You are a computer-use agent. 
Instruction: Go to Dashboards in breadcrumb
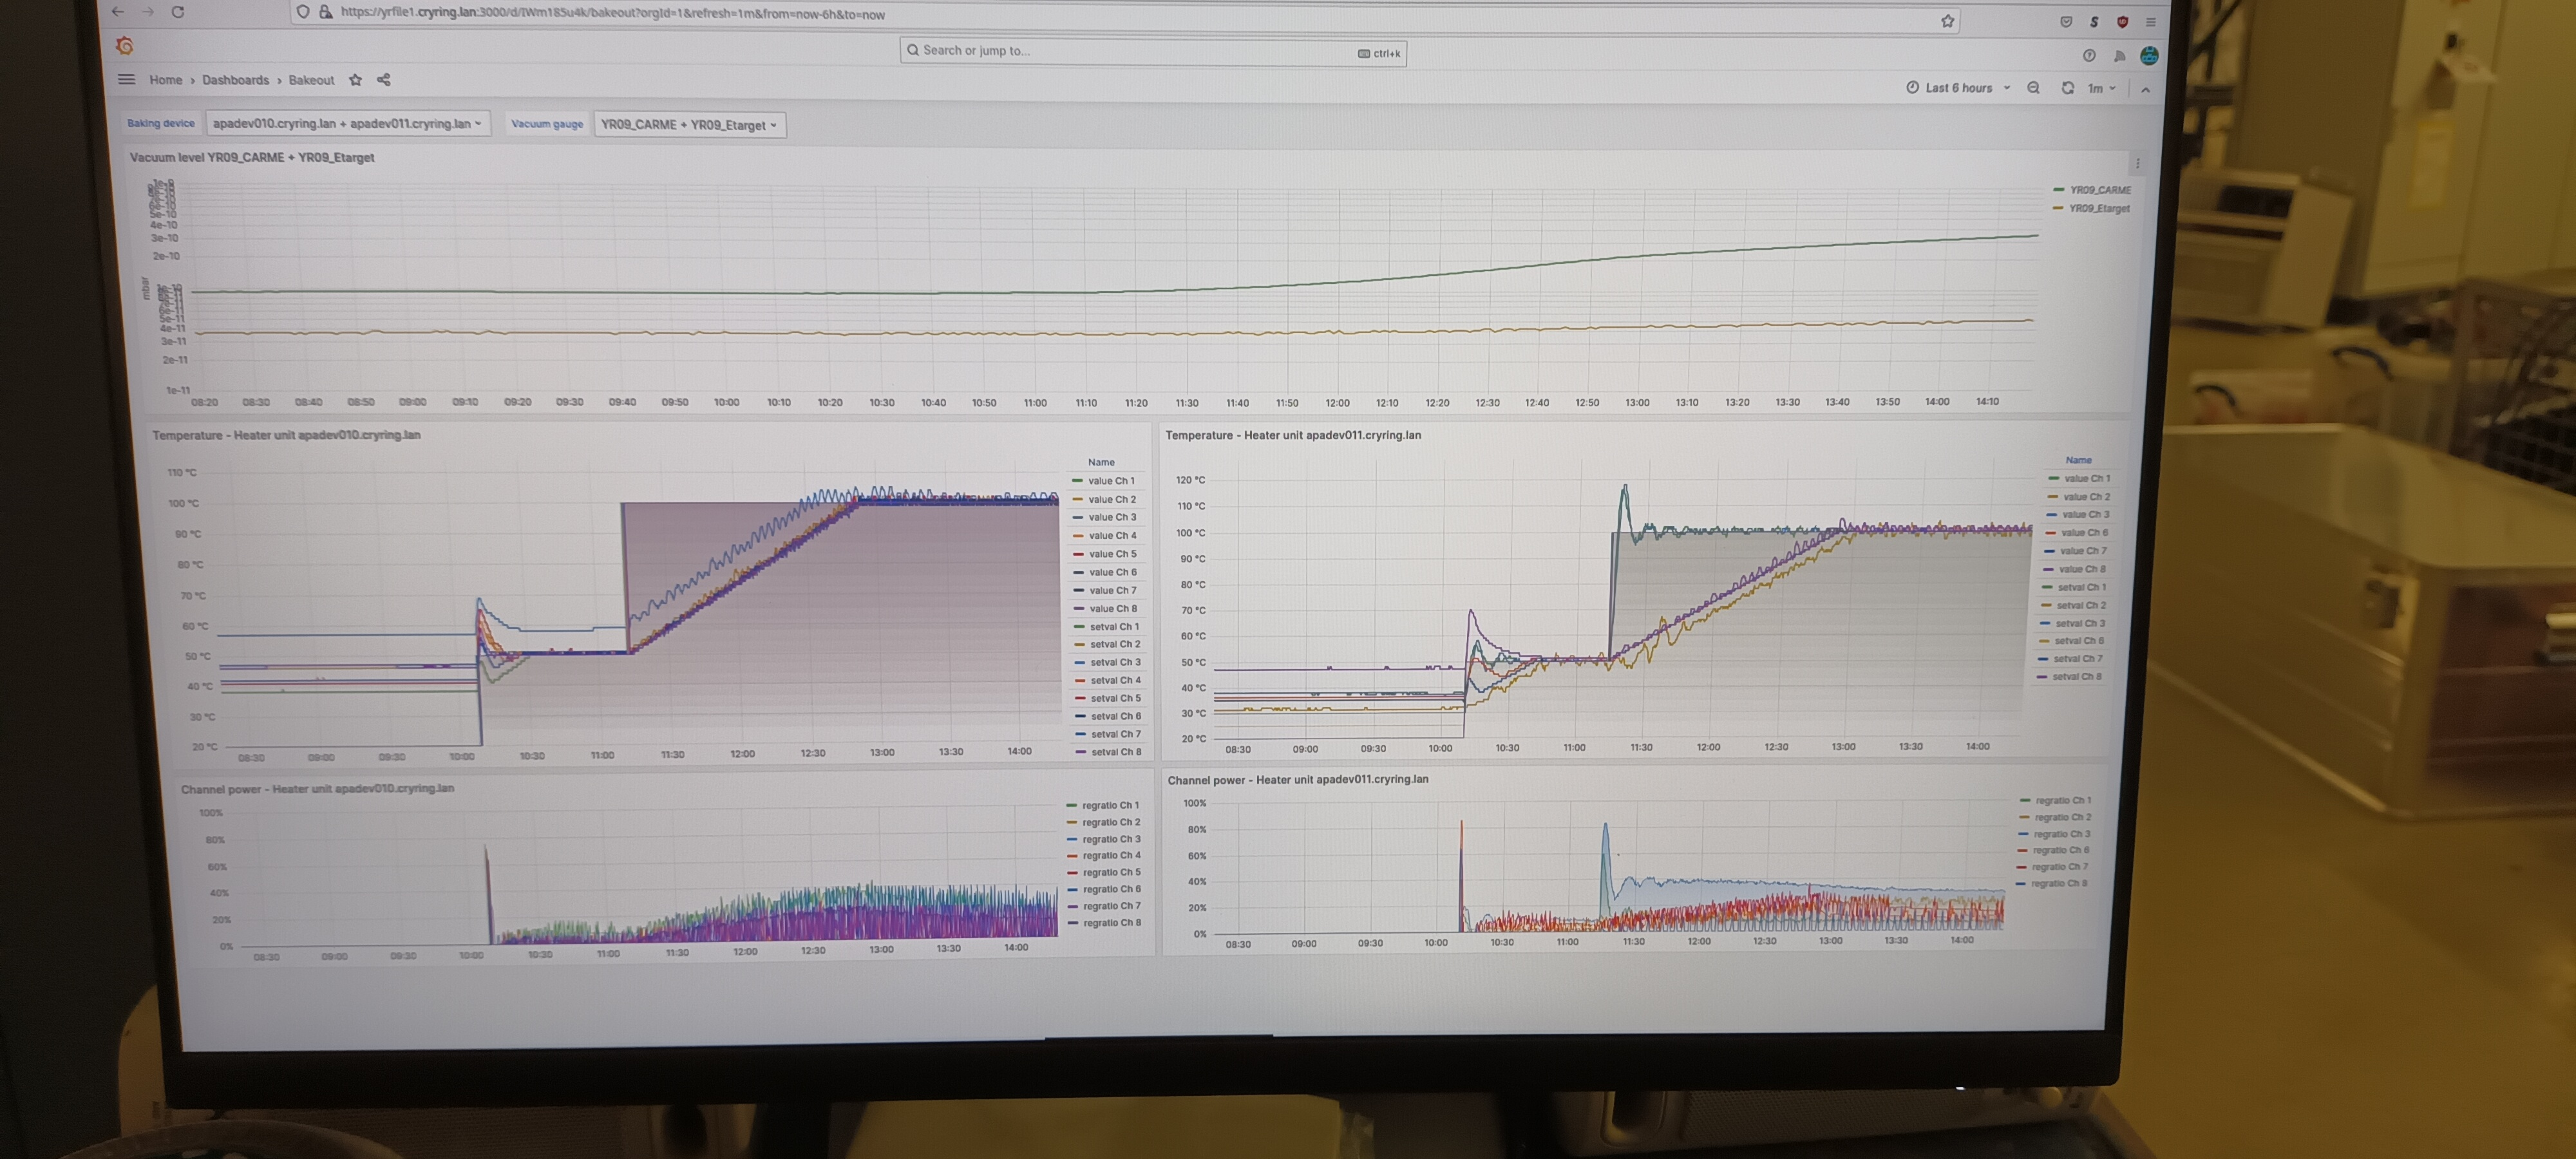pos(235,80)
